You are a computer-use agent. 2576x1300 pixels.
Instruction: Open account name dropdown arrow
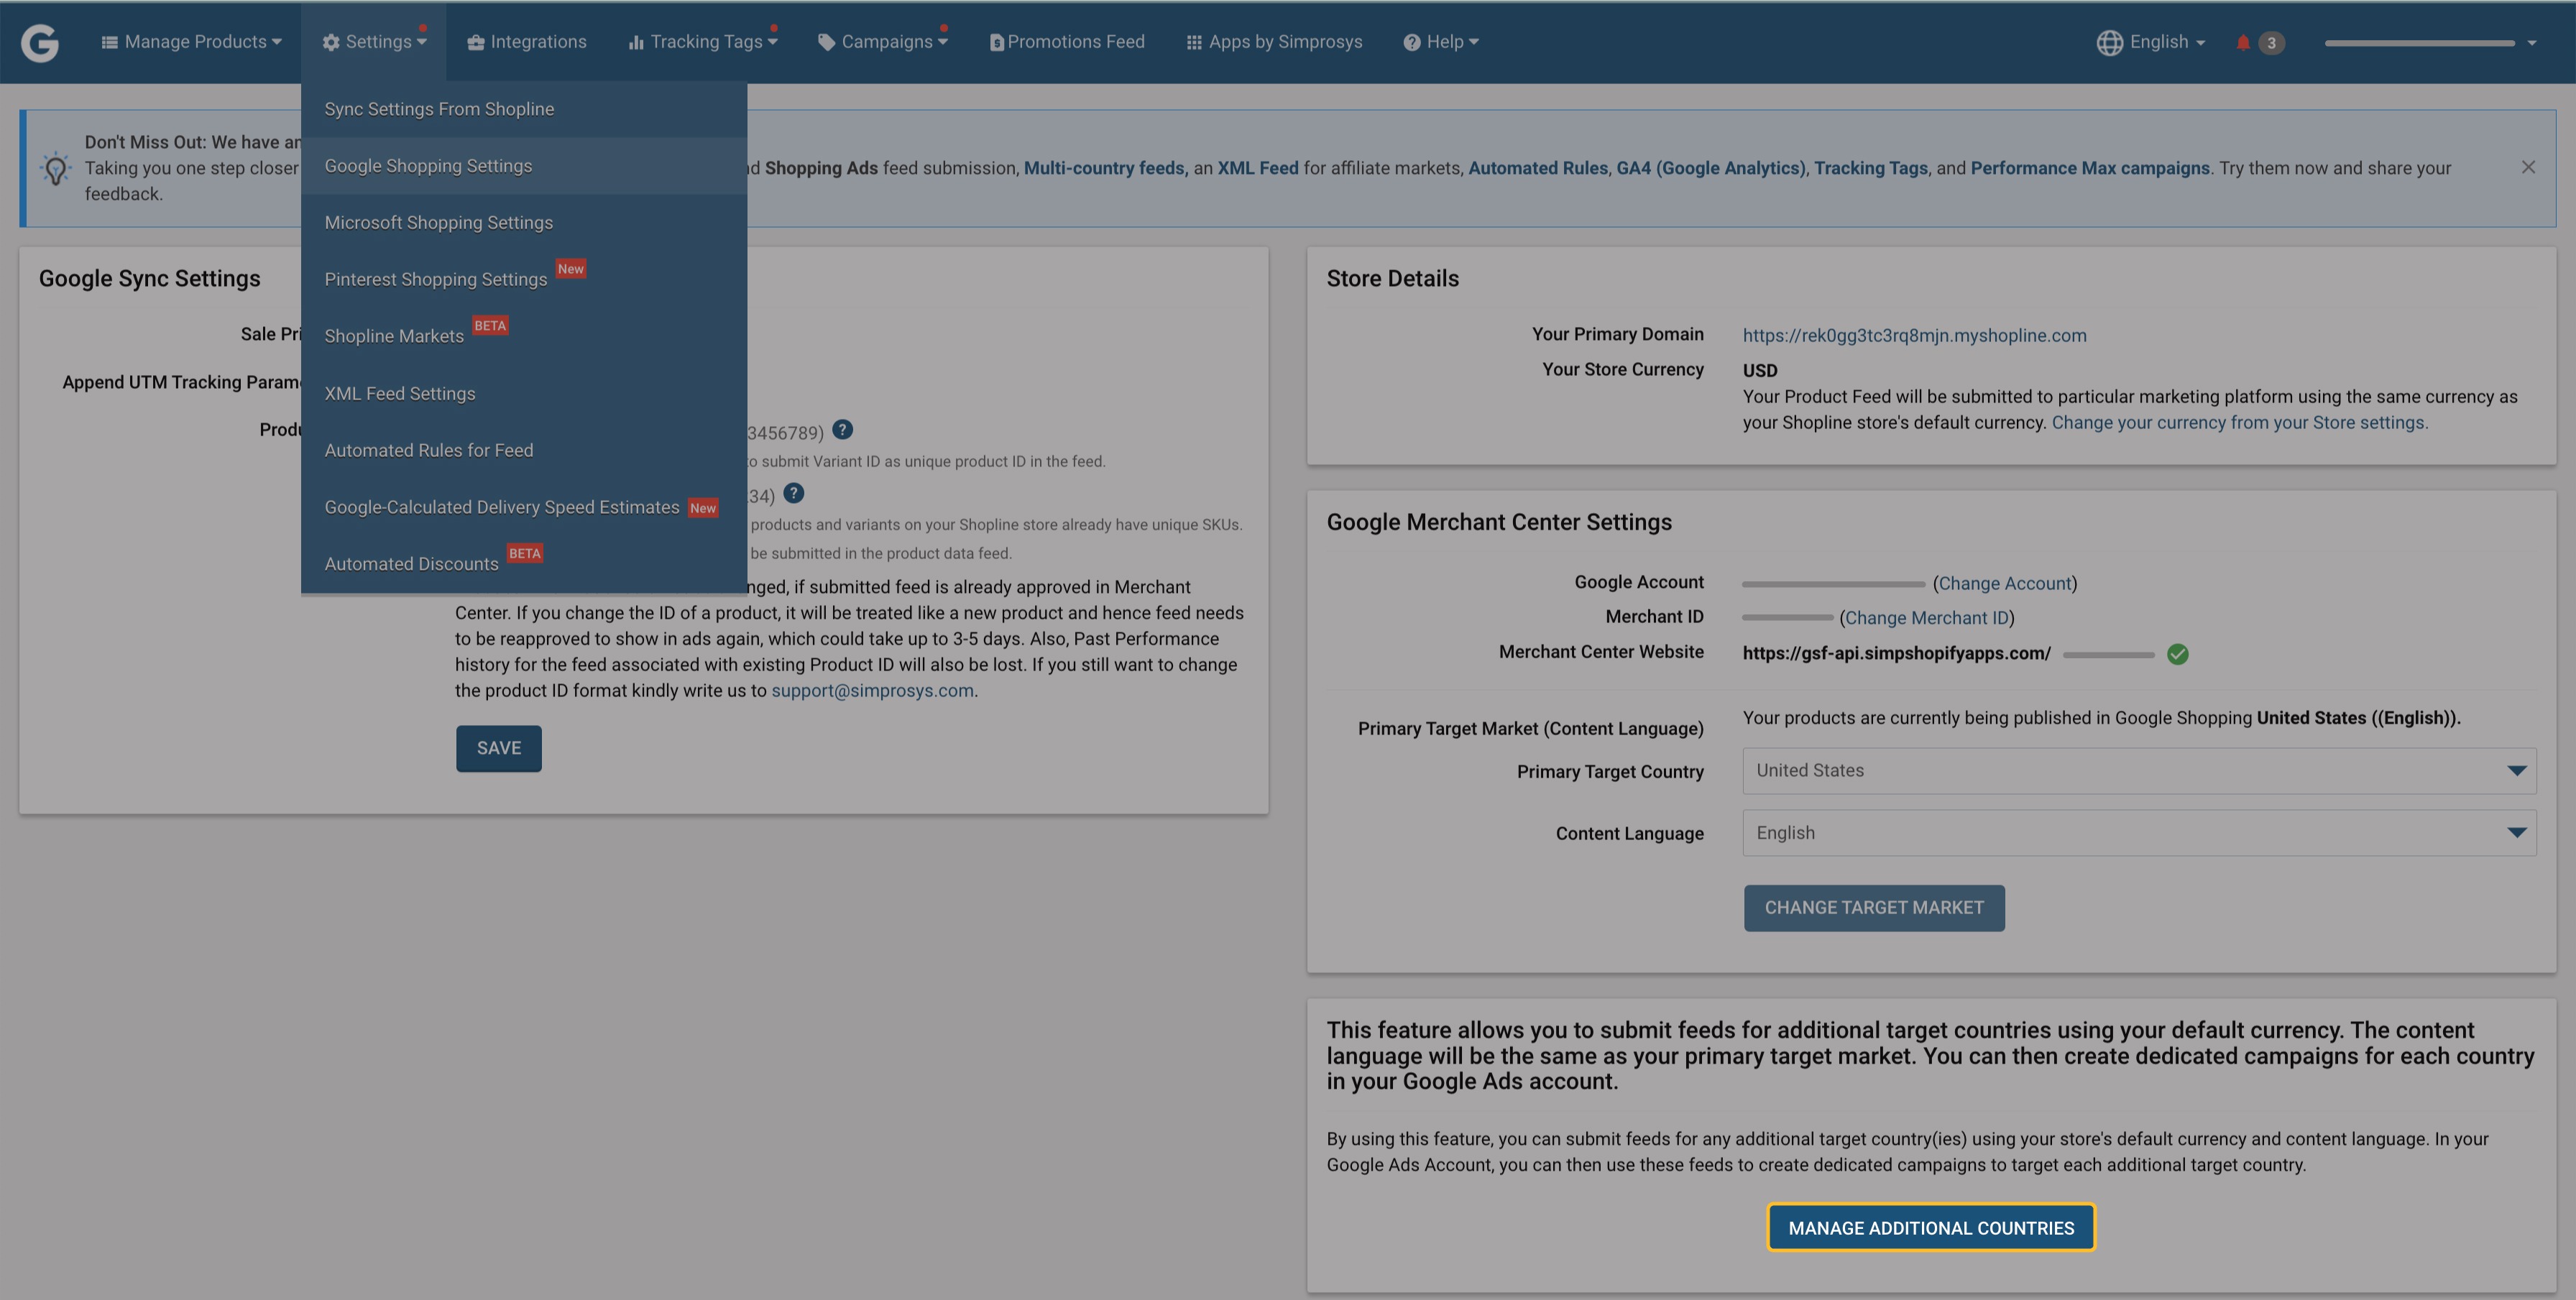click(2531, 43)
